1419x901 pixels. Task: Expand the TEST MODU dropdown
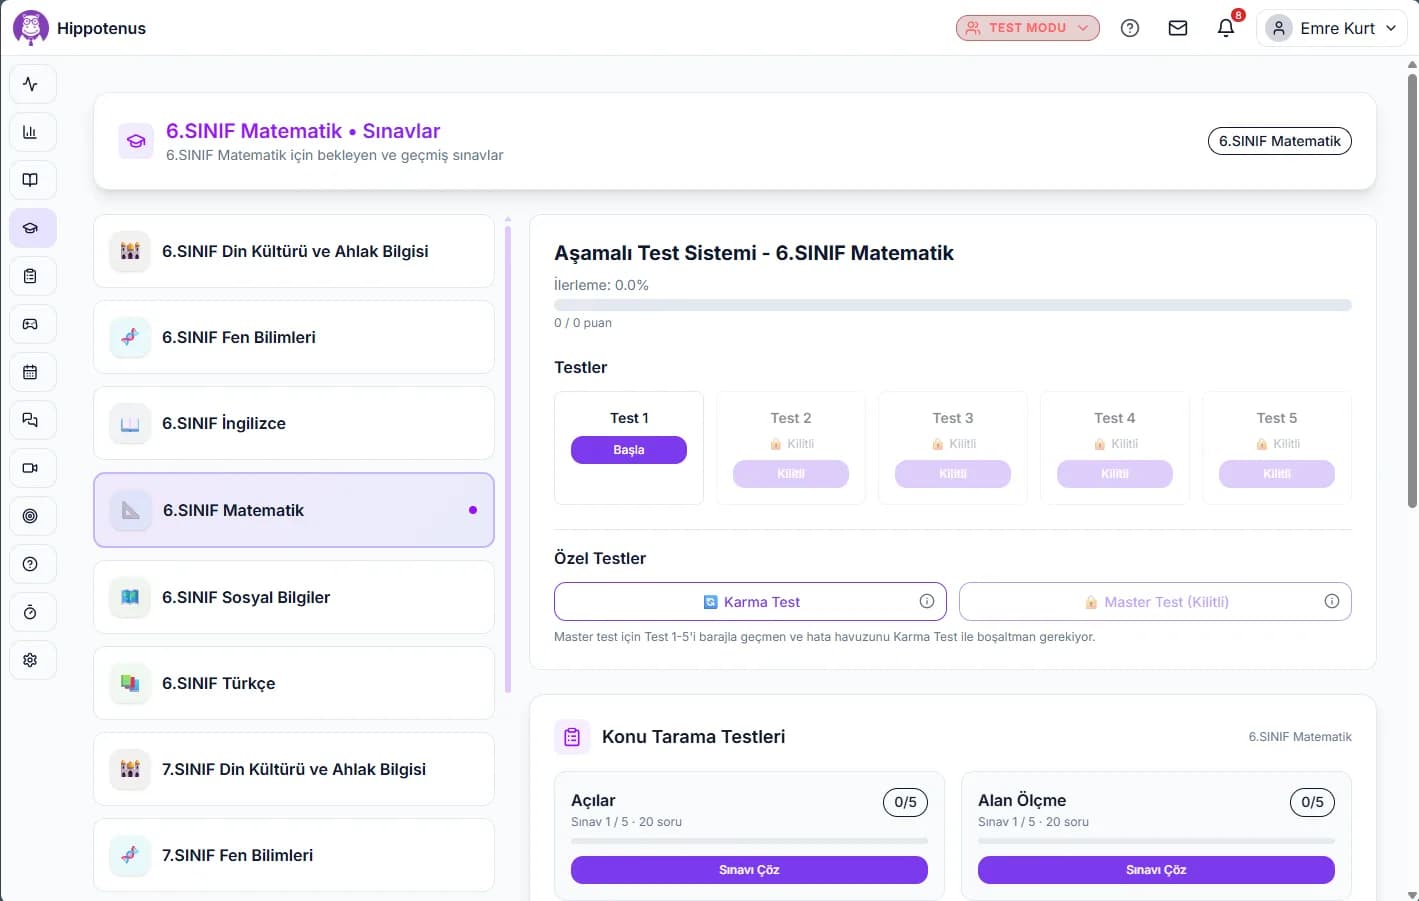[x=1027, y=28]
